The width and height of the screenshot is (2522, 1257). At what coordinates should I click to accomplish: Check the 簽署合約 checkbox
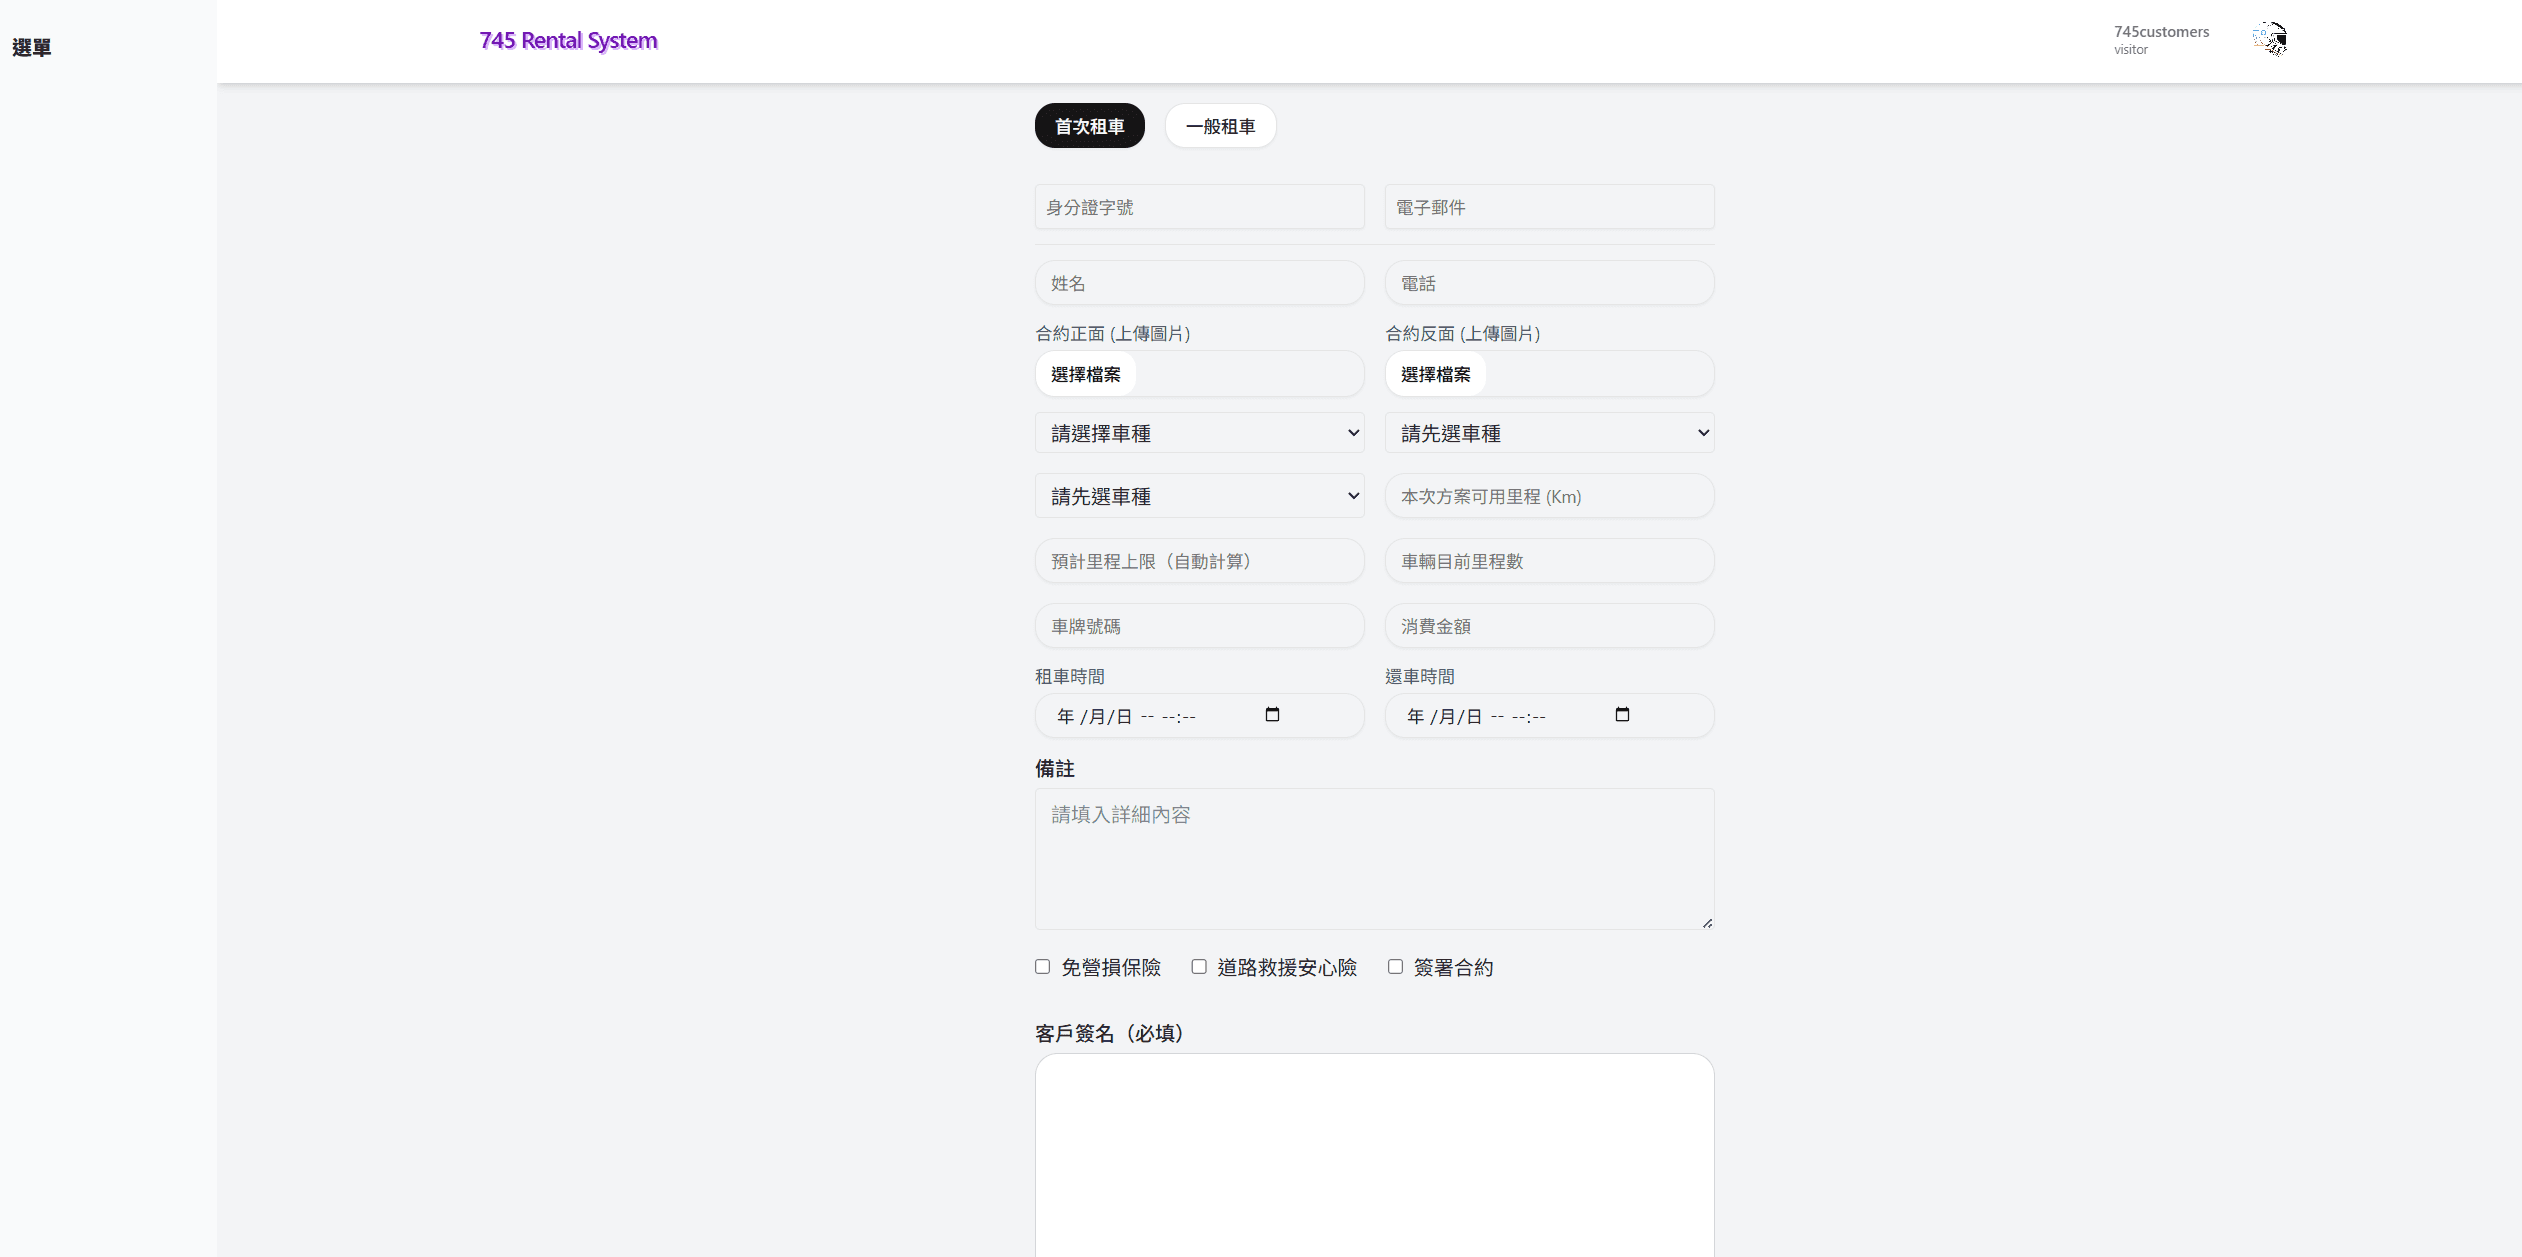(1395, 966)
